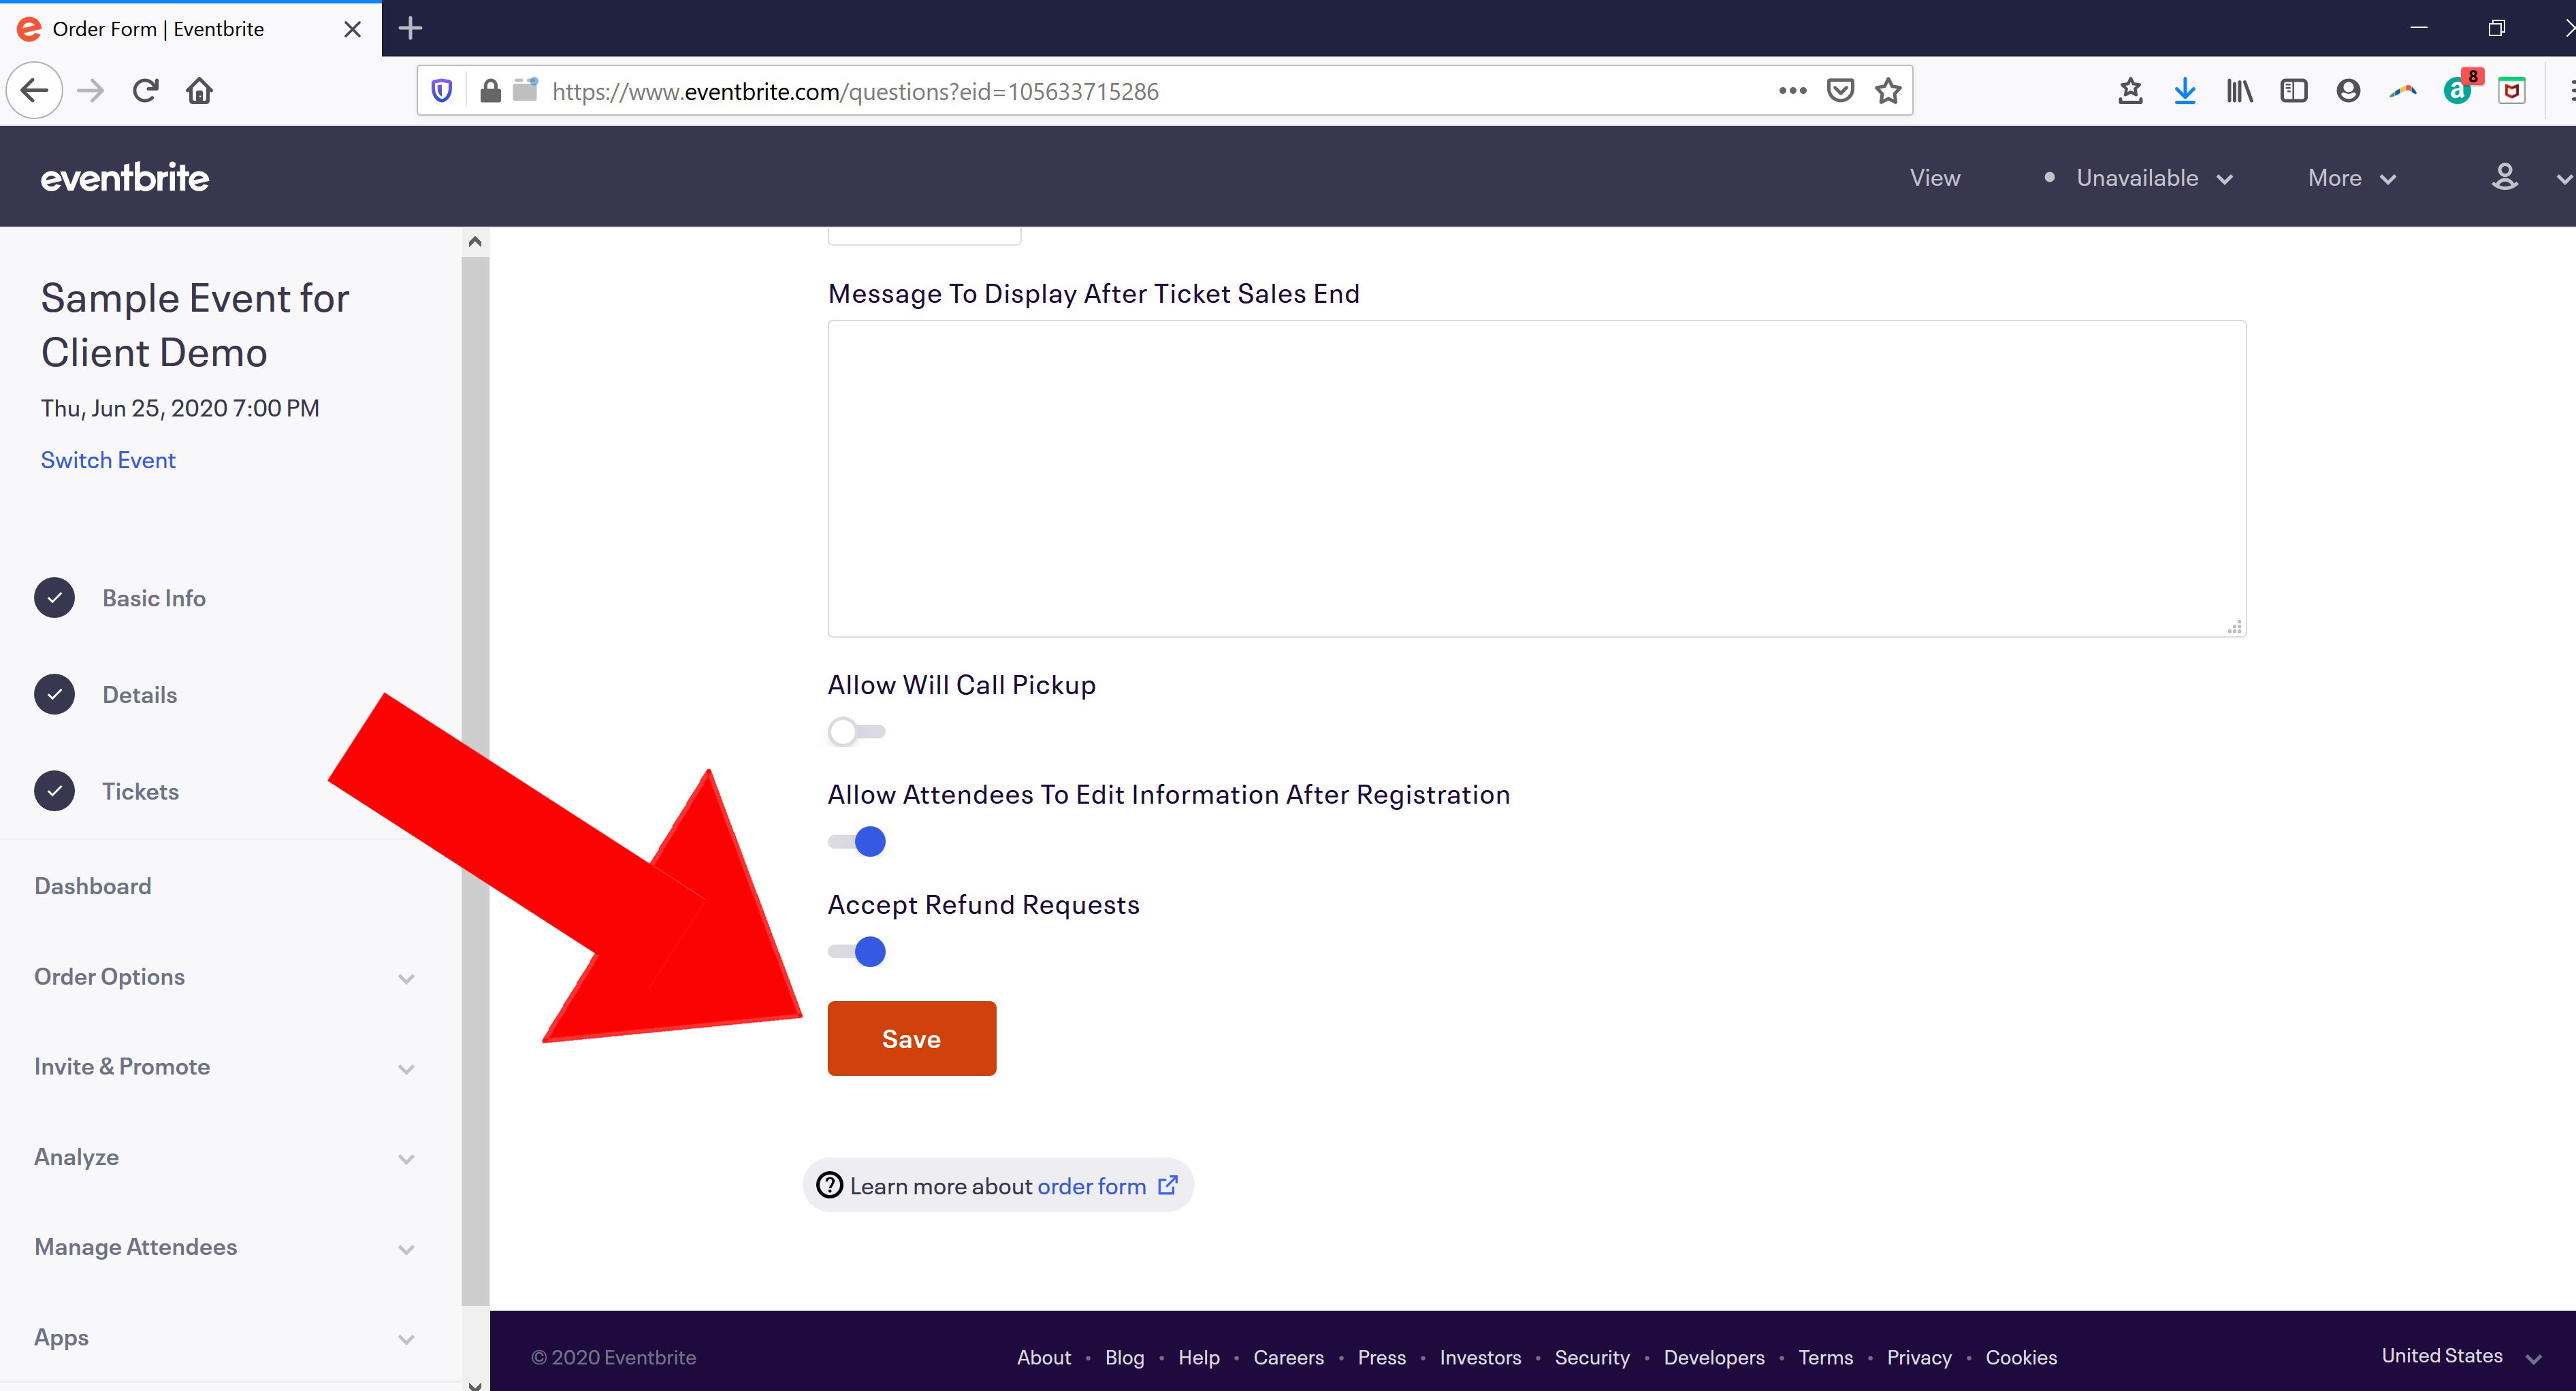The image size is (2576, 1391).
Task: Open a new browser tab with plus
Action: (410, 28)
